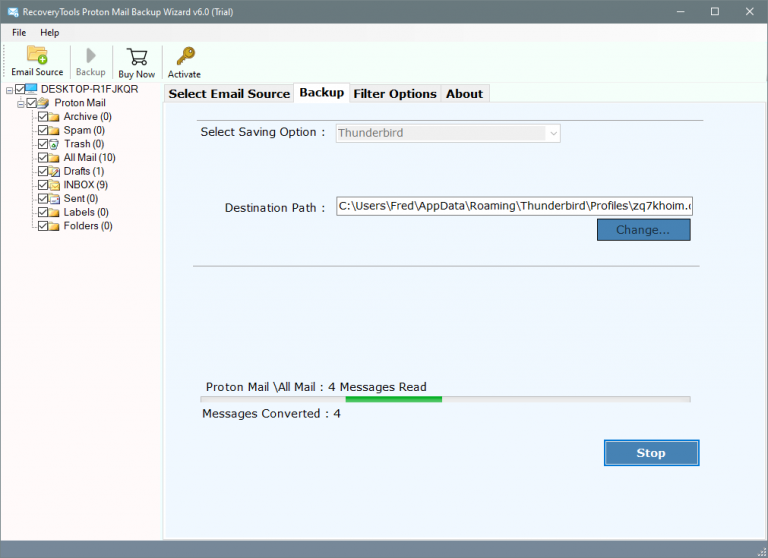768x558 pixels.
Task: Click the INBOX envelope folder icon
Action: [x=54, y=185]
